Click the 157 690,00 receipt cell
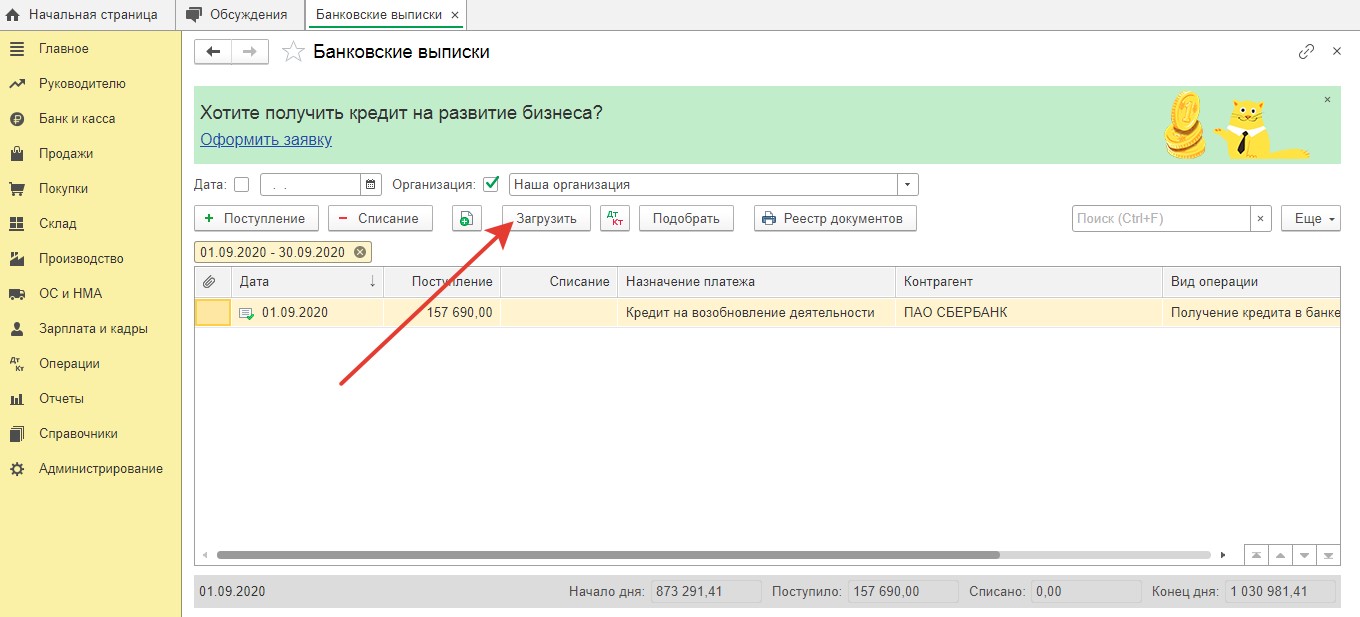 click(442, 312)
